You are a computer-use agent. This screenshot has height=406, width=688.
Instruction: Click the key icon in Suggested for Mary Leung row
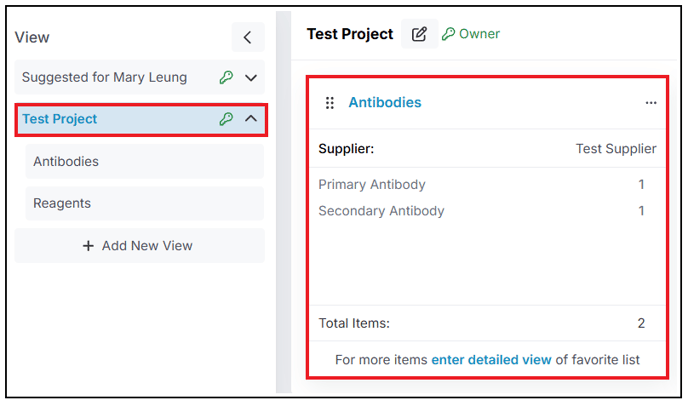click(226, 78)
